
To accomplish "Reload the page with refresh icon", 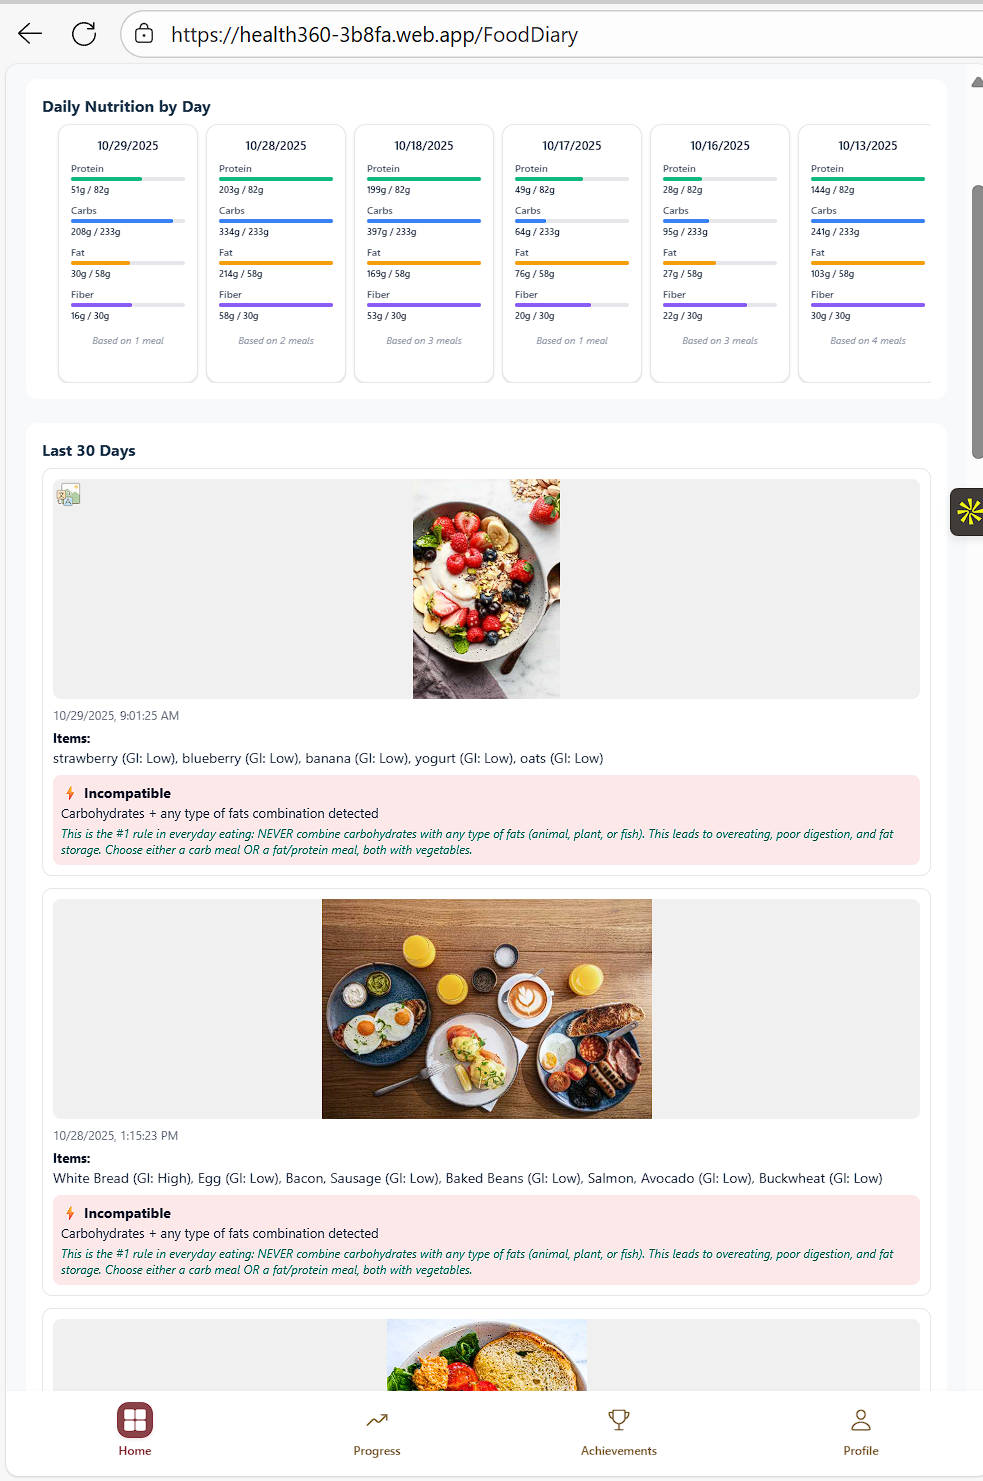I will click(x=84, y=34).
